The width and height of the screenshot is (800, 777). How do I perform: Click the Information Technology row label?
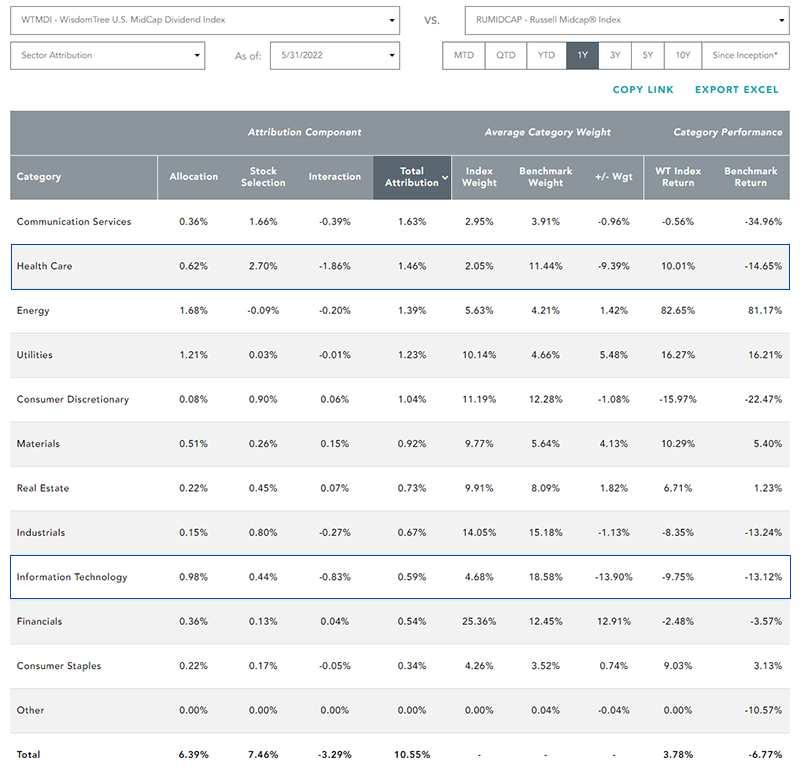[72, 577]
